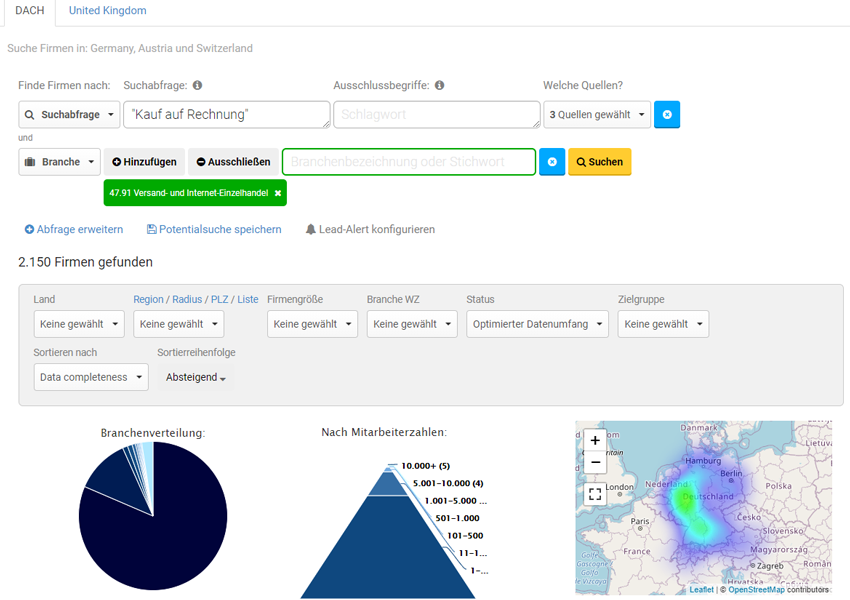Open Lead-Alert konfigurieren
850x600 pixels.
(370, 229)
